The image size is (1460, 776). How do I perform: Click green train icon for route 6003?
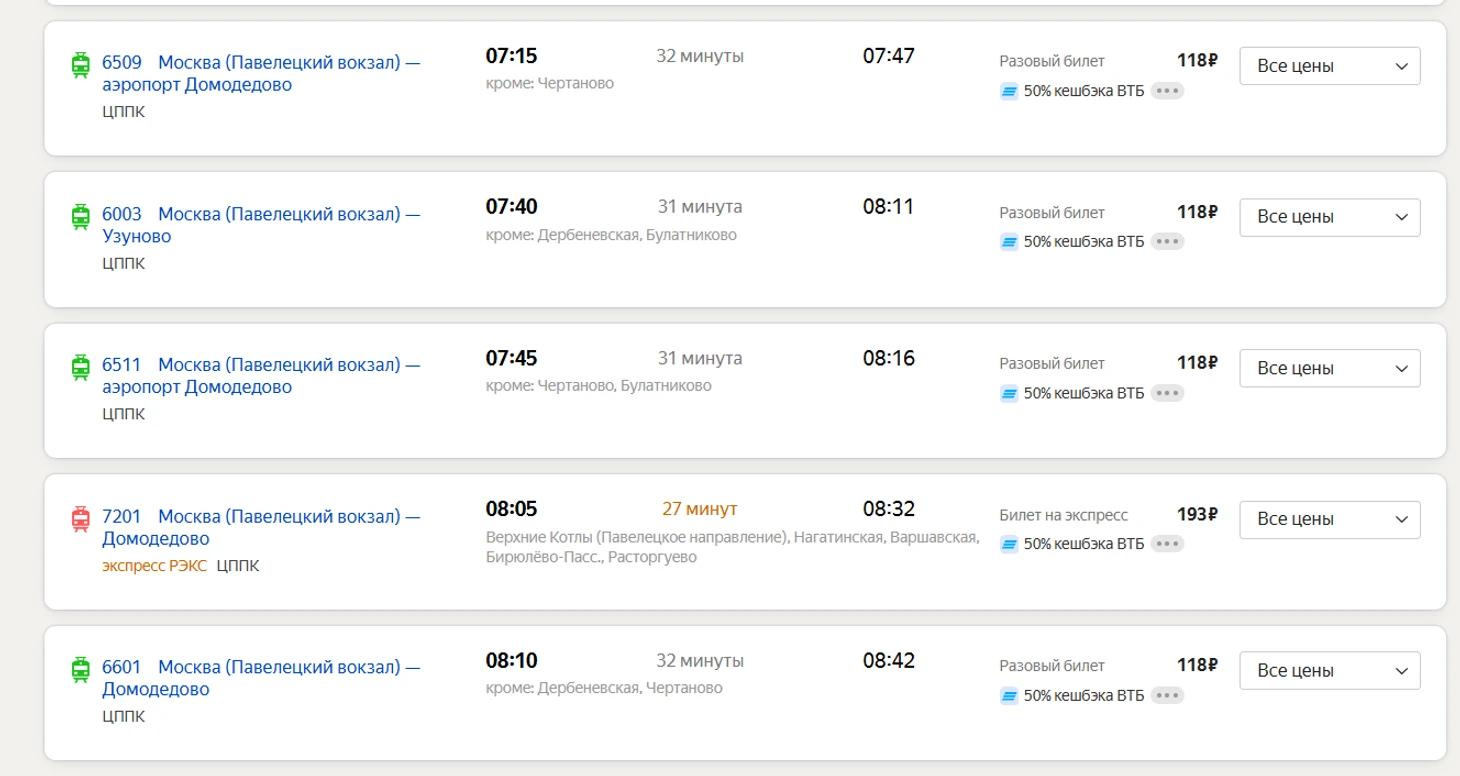tap(80, 216)
